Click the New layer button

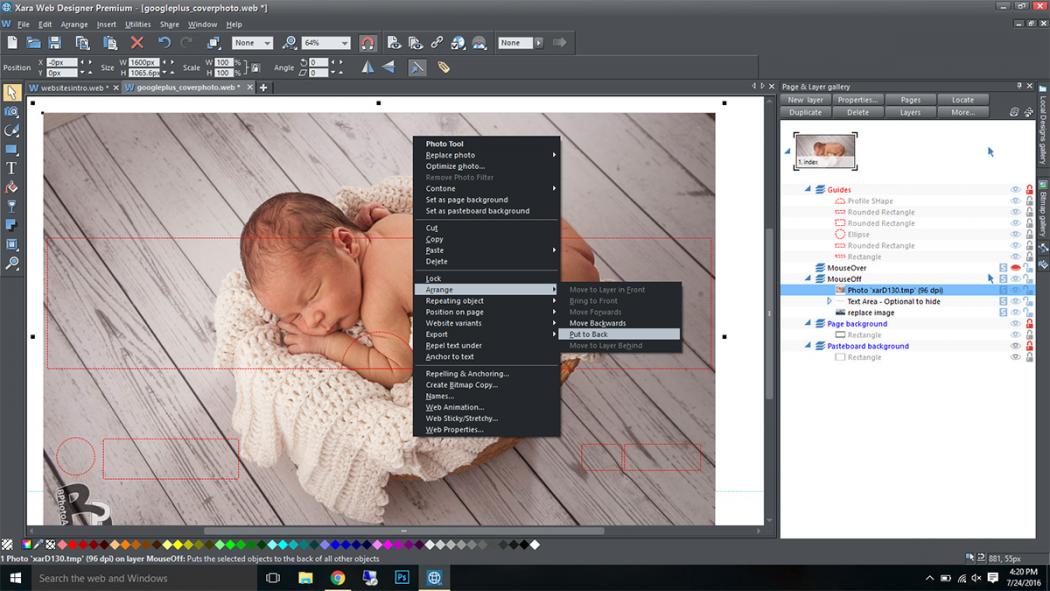click(806, 100)
